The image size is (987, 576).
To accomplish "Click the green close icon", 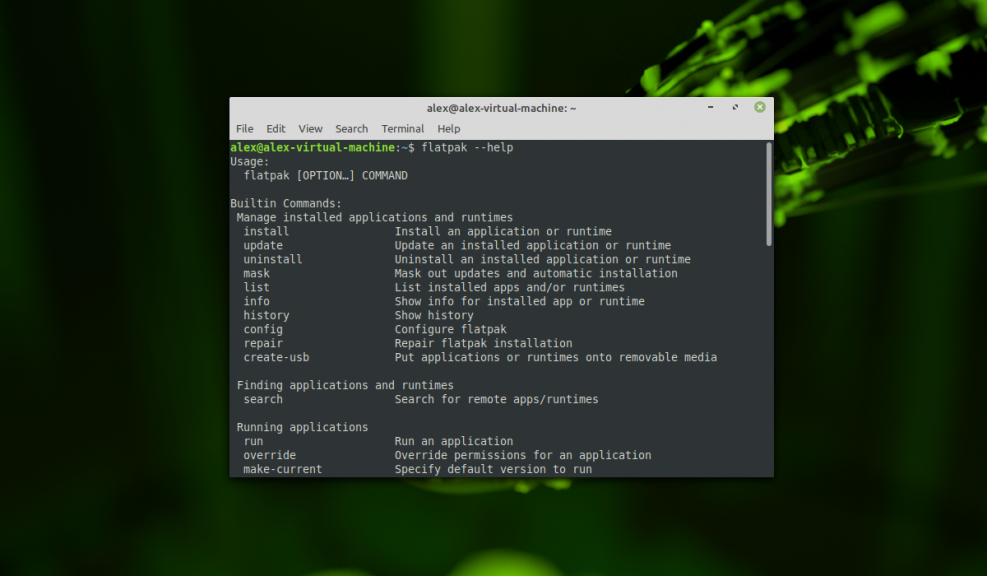I will (x=759, y=107).
